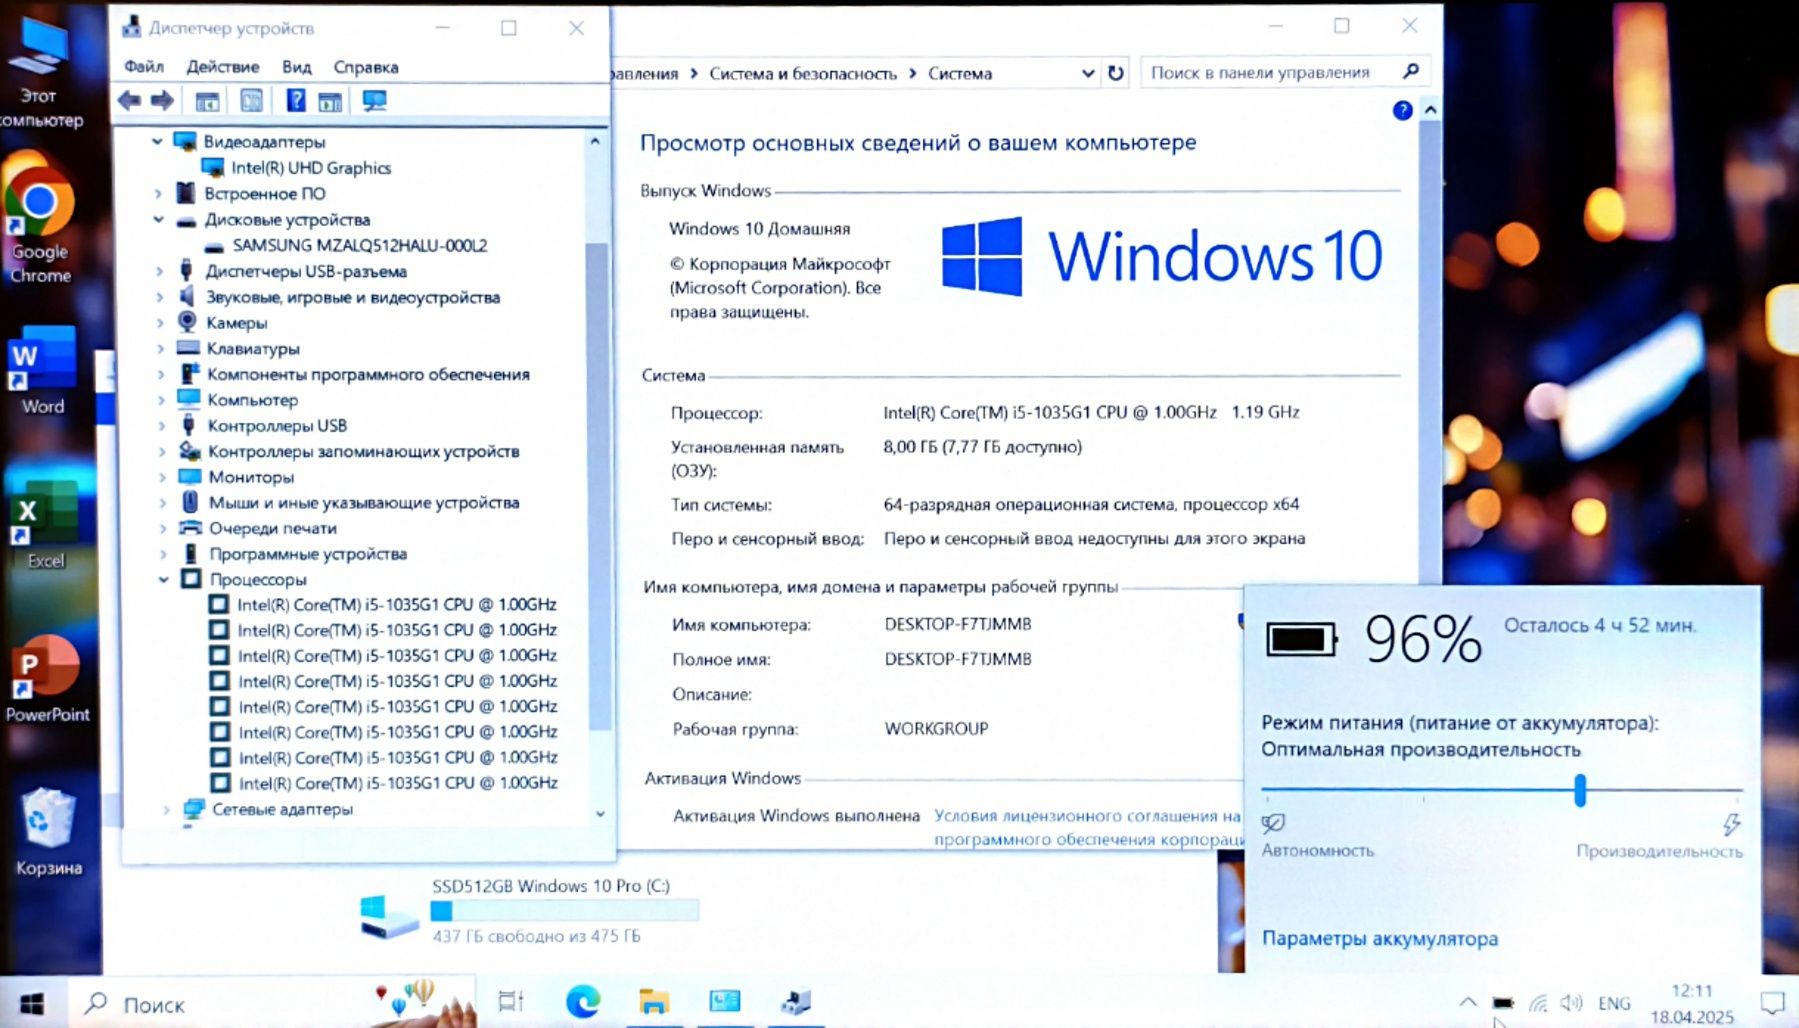Open the Справка menu

[x=366, y=67]
